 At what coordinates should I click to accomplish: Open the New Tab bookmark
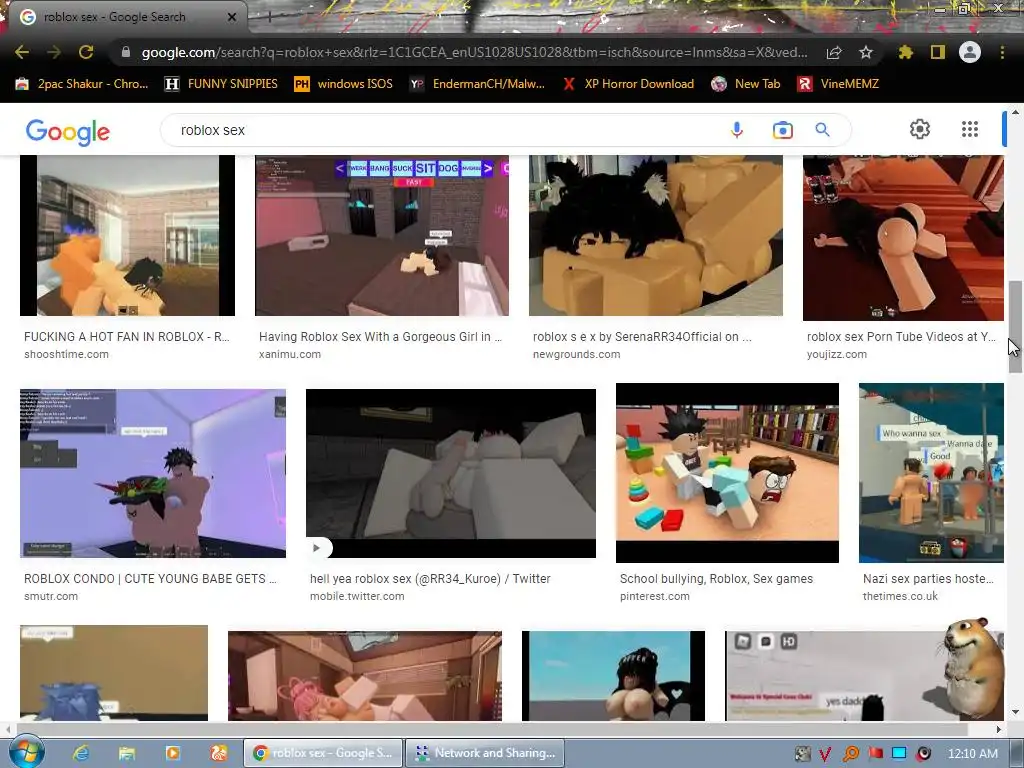coord(746,84)
